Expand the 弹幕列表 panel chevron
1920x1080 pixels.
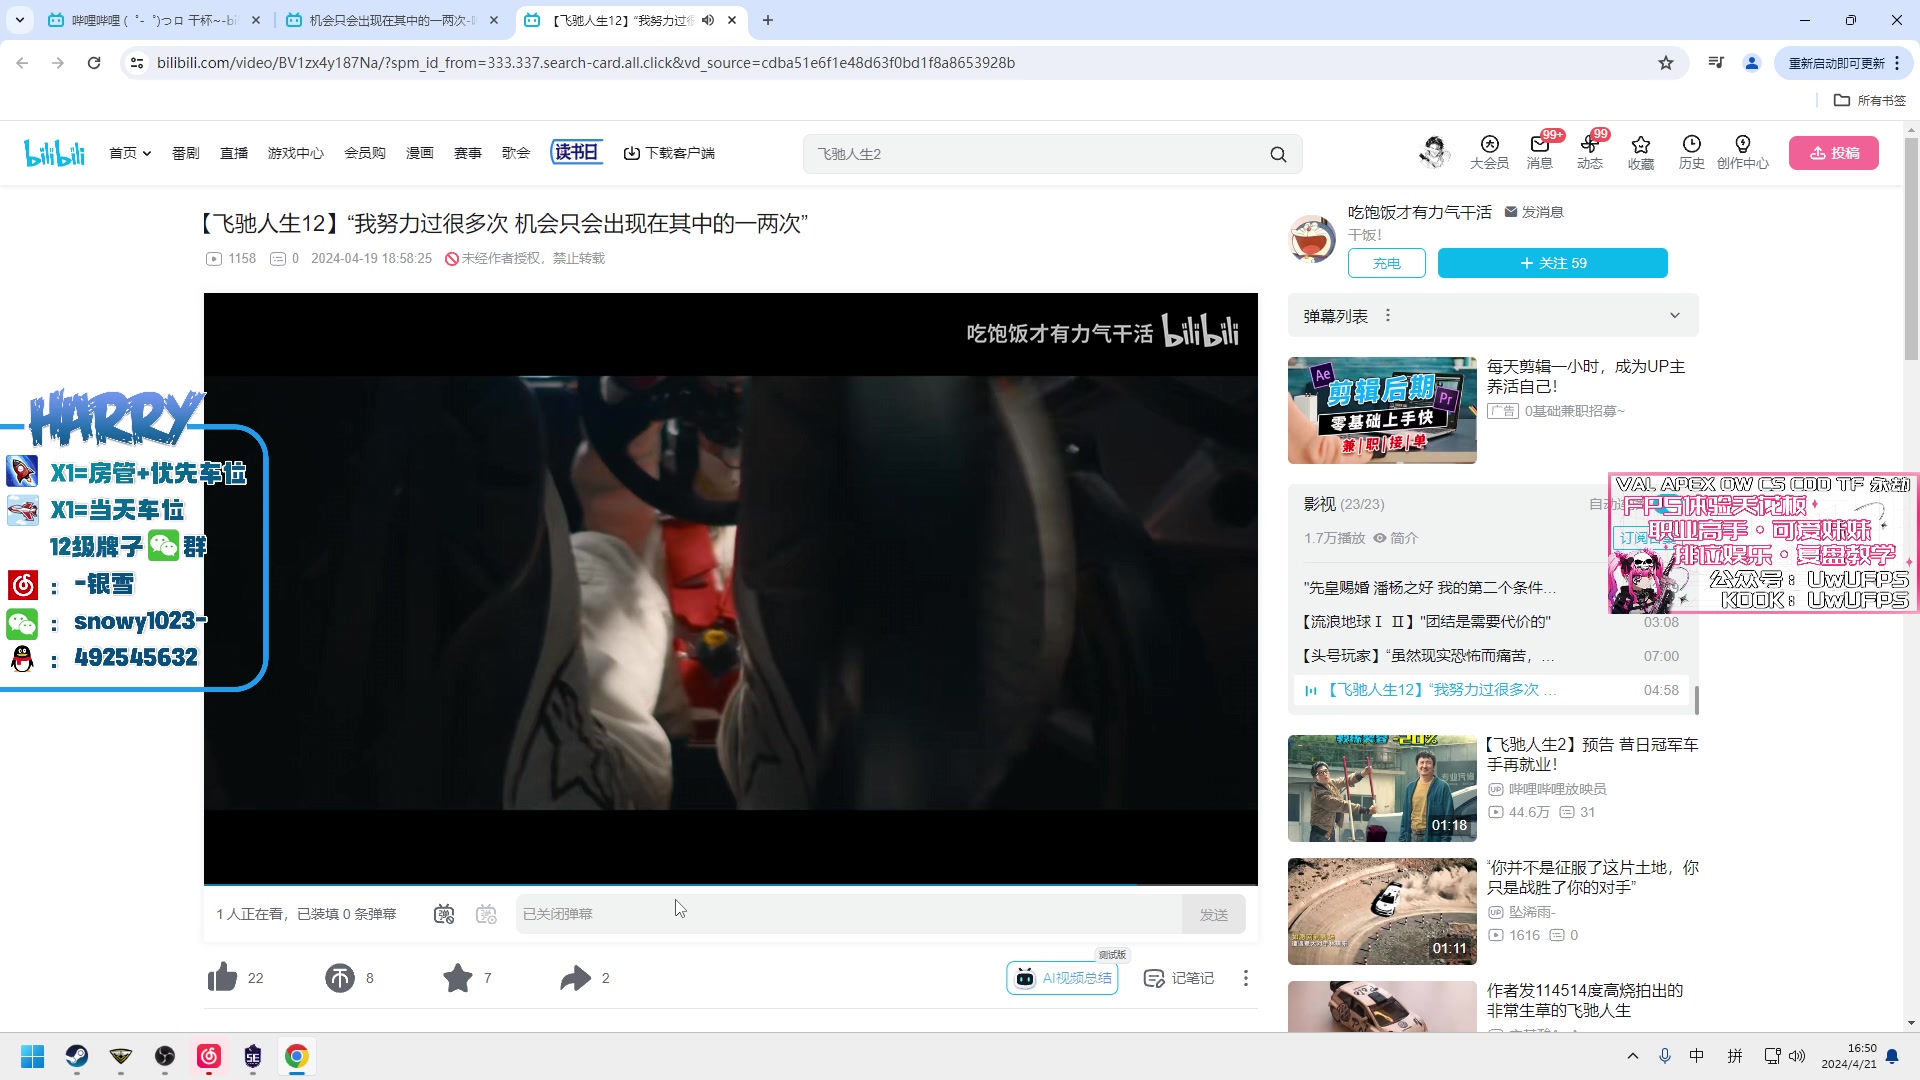(1675, 316)
